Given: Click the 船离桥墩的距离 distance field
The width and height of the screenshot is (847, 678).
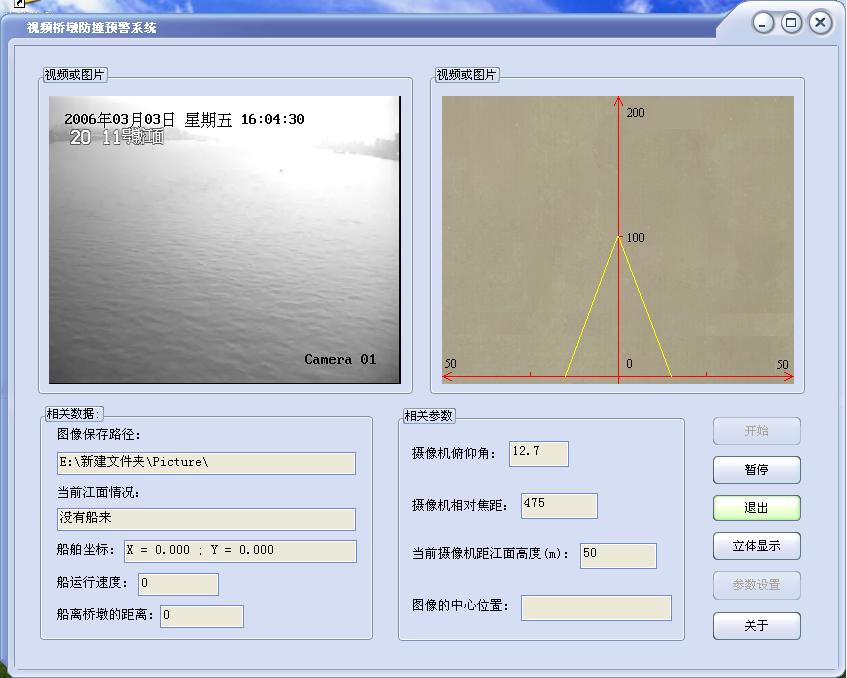Looking at the screenshot, I should [201, 616].
